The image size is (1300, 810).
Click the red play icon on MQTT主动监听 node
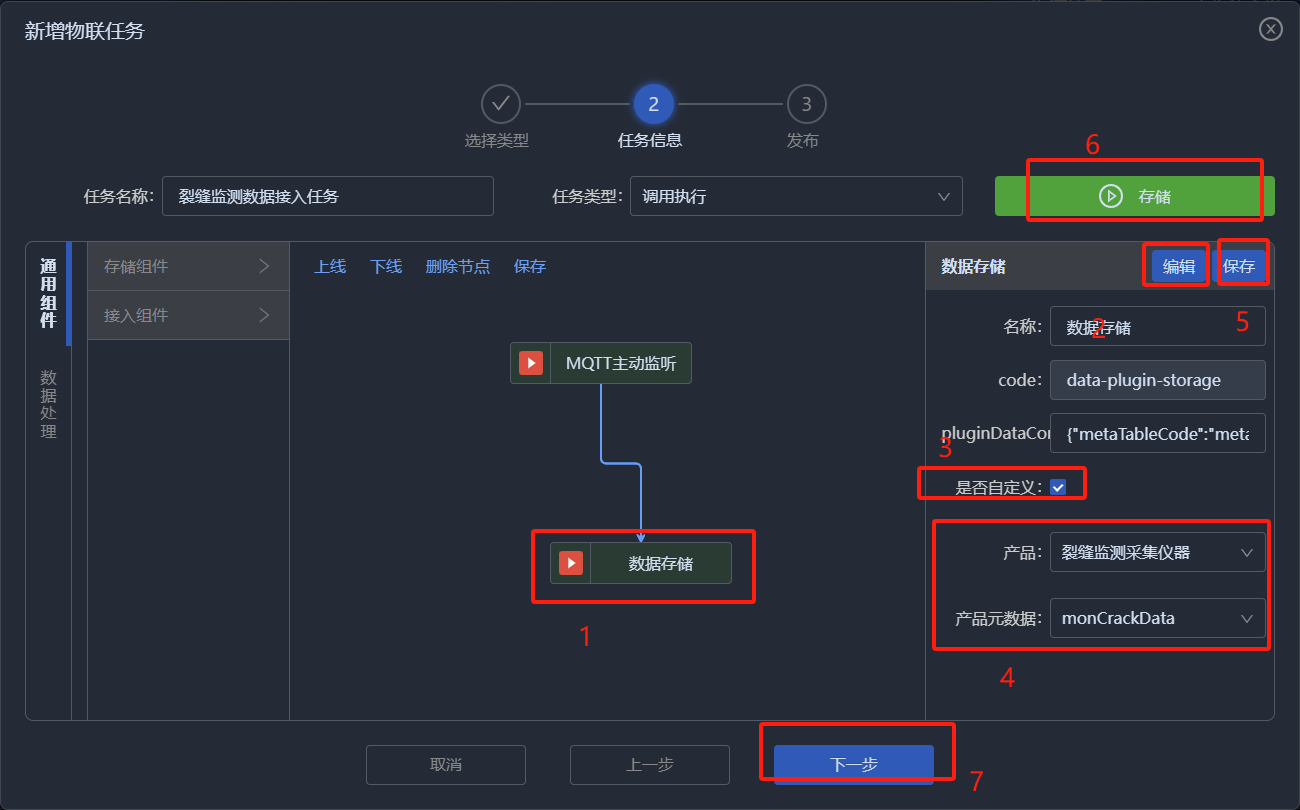point(531,363)
